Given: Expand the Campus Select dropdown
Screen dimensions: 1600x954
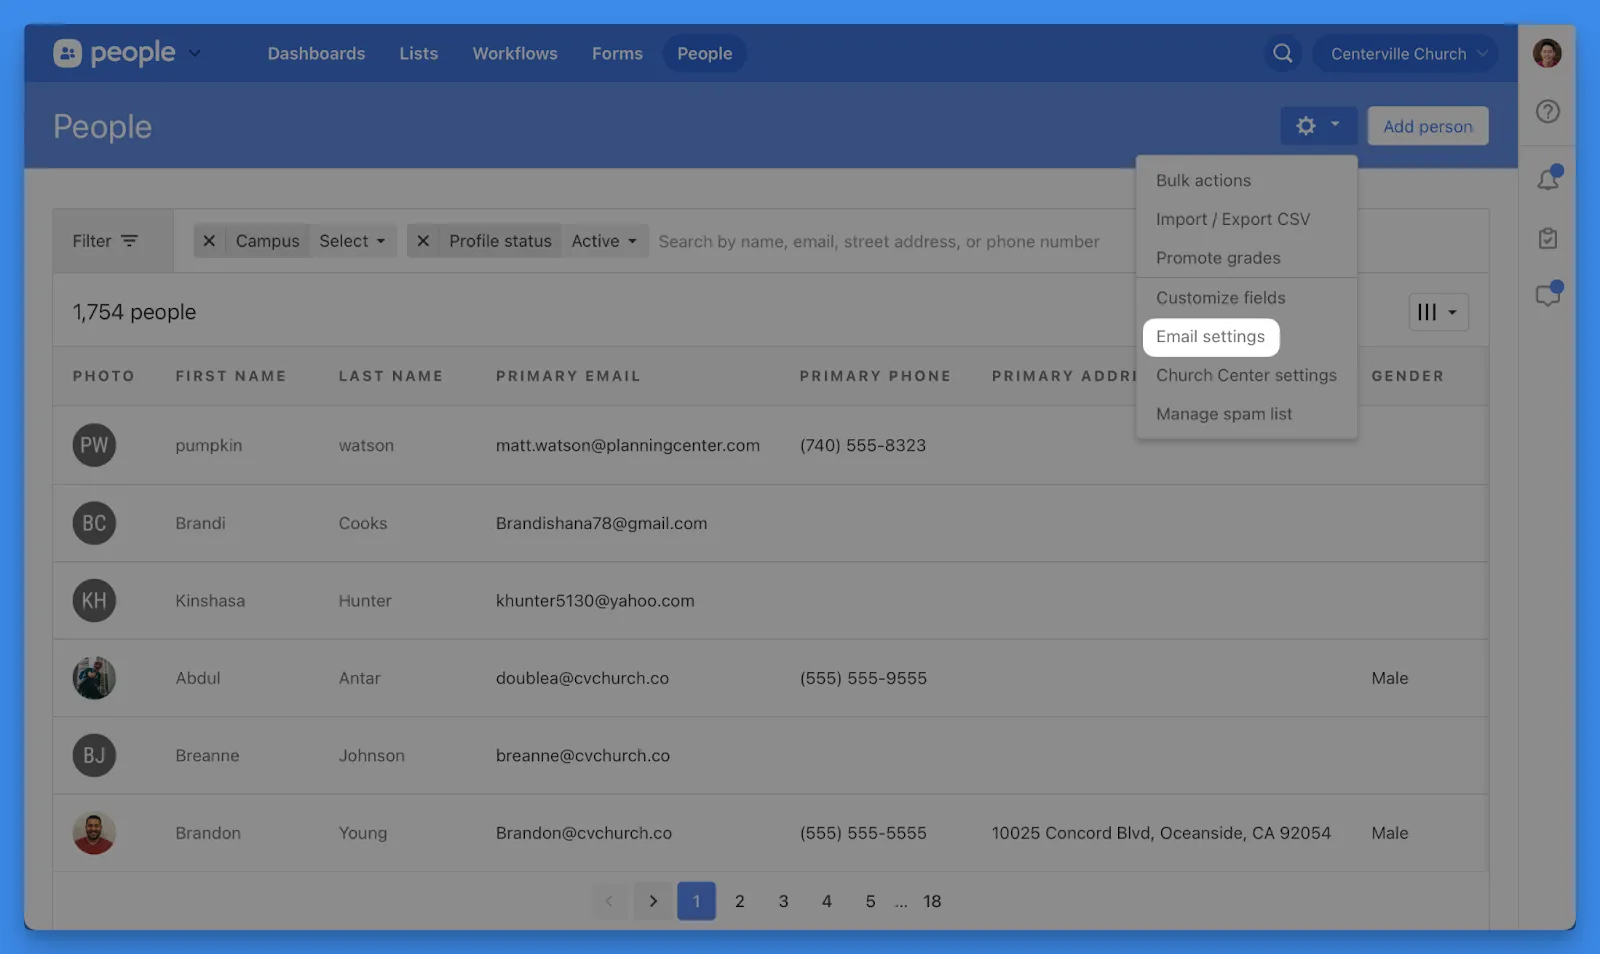Looking at the screenshot, I should [352, 241].
